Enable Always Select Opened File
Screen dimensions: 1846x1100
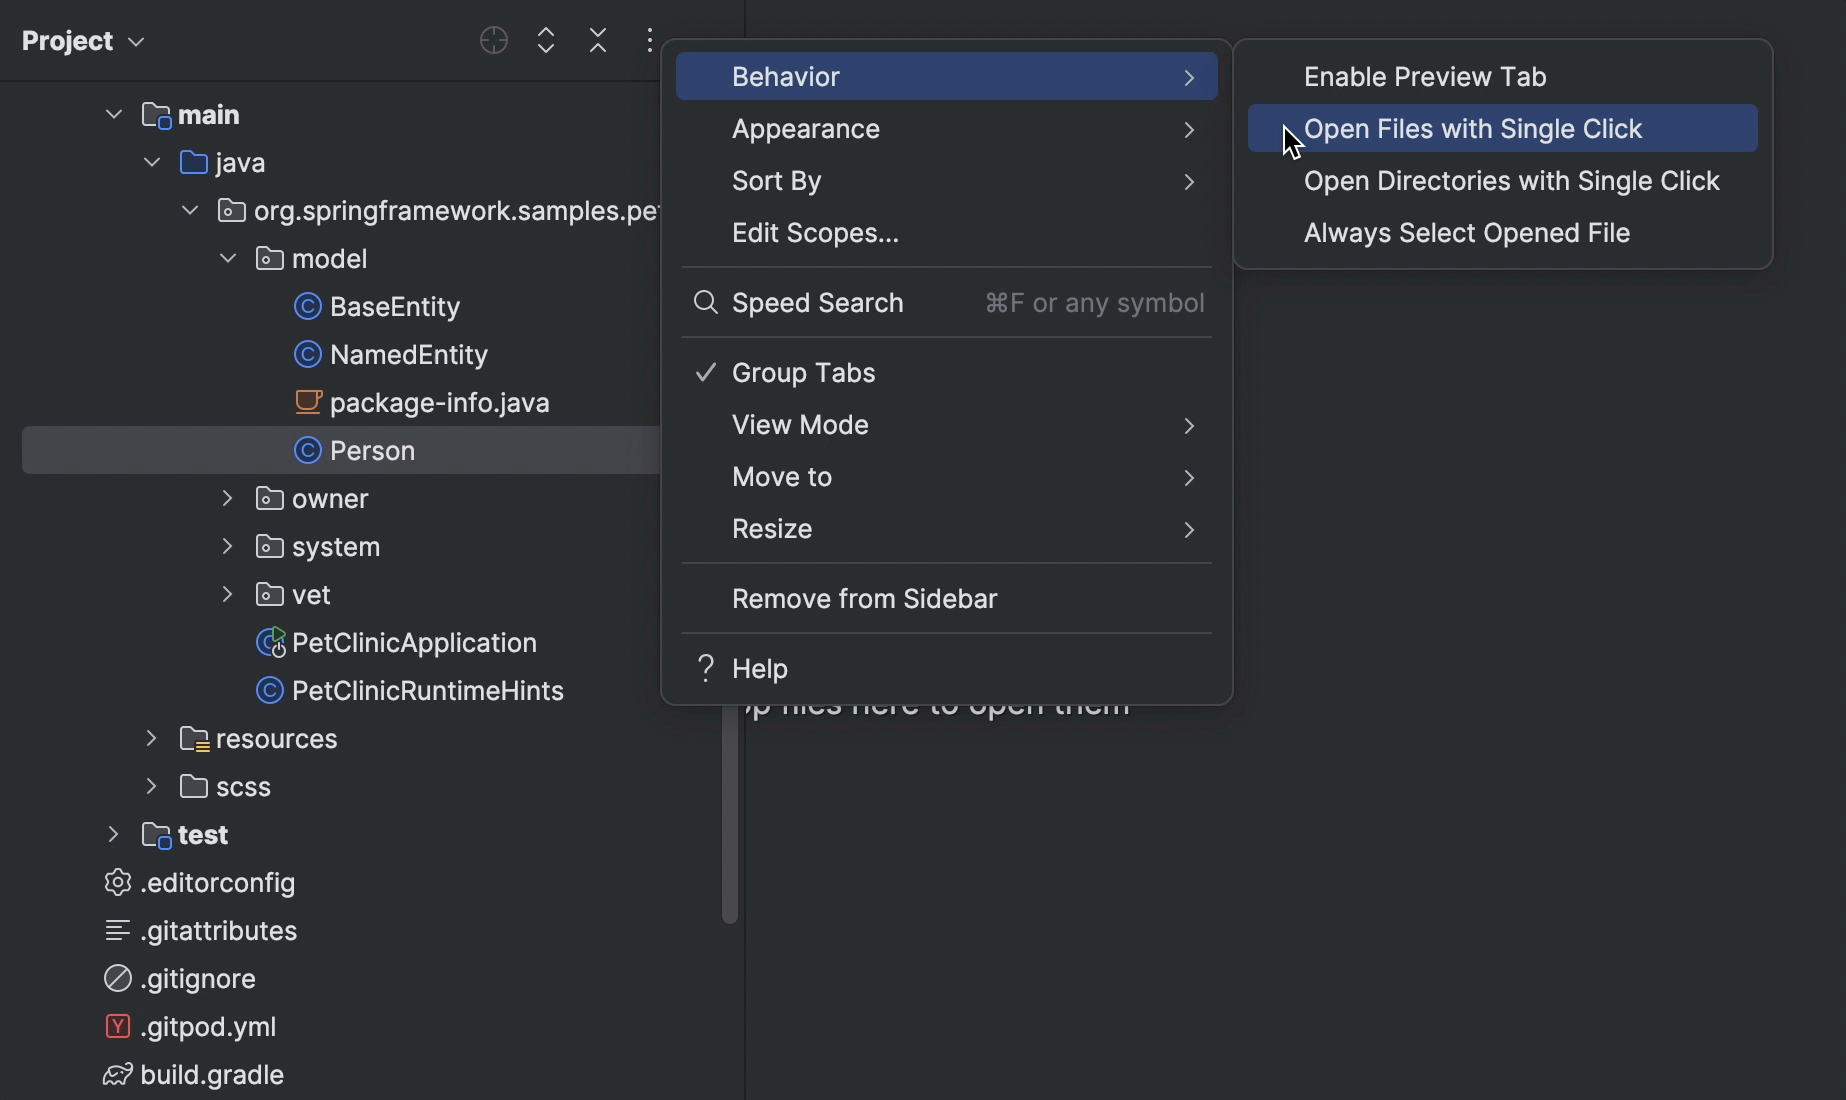[x=1464, y=233]
